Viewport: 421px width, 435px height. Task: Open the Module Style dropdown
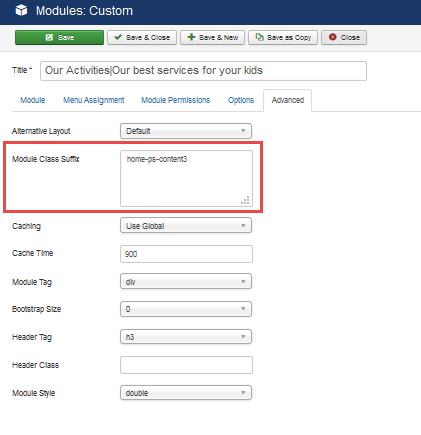pyautogui.click(x=186, y=393)
